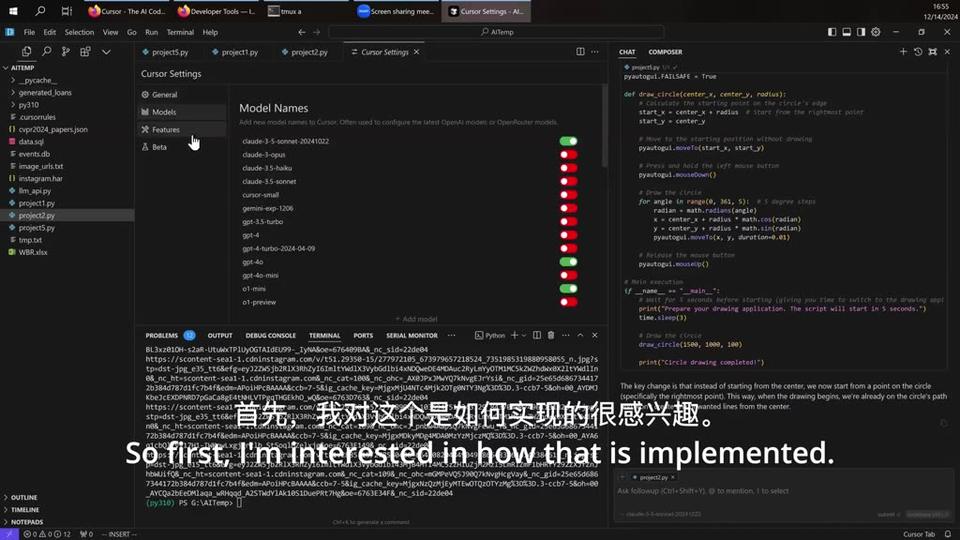Expand the py310 folder
This screenshot has width=960, height=540.
(x=28, y=105)
